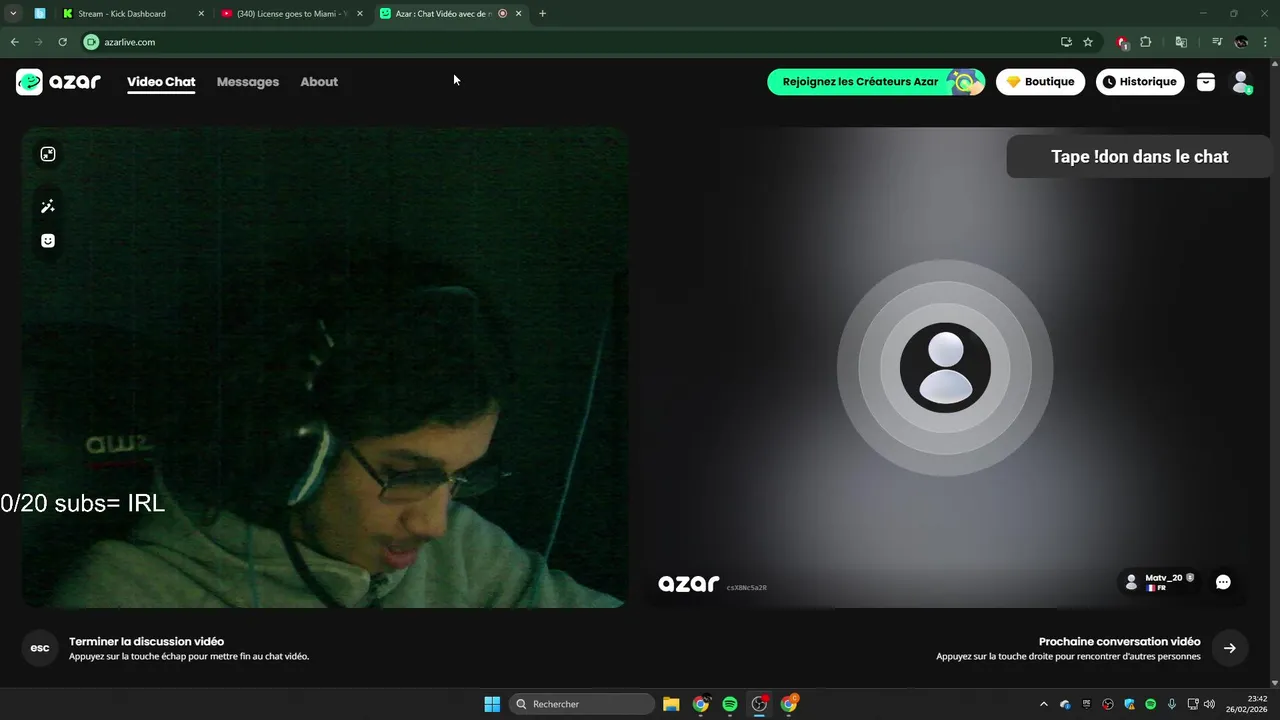Screen dimensions: 1280x720
Task: Open Chrome three-dot menu
Action: click(x=1266, y=42)
